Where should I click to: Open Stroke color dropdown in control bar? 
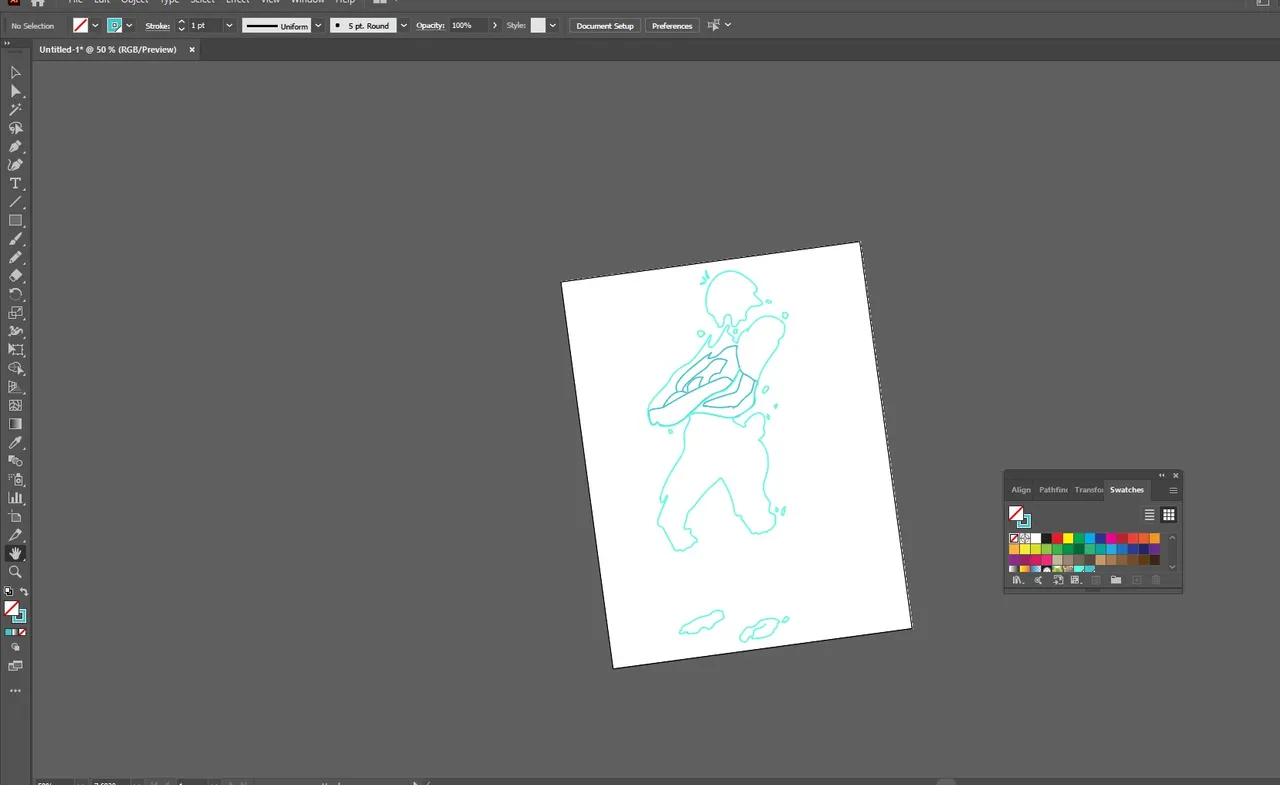click(x=129, y=25)
